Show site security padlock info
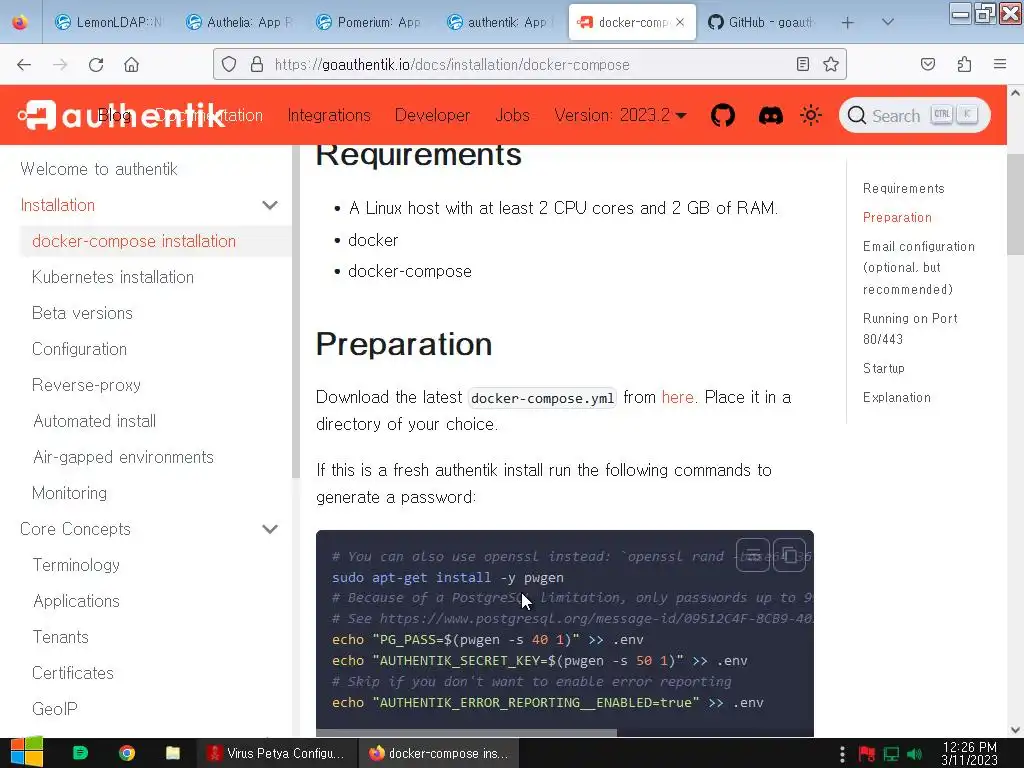Viewport: 1024px width, 768px height. (257, 64)
